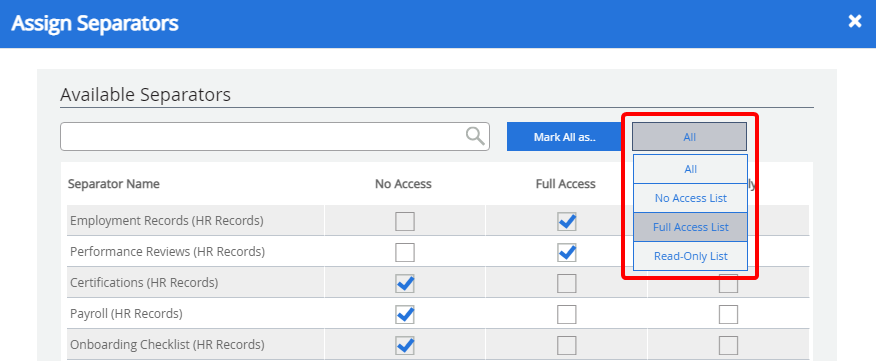Collapse the All filter dropdown
This screenshot has height=361, width=876.
(689, 136)
